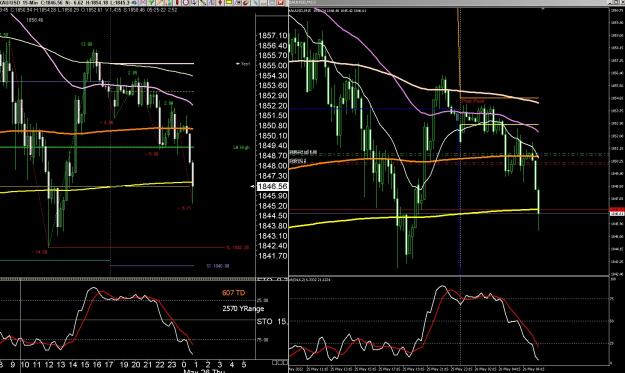Click the 1855.46 label near left chart top
625x373 pixels.
tap(35, 20)
